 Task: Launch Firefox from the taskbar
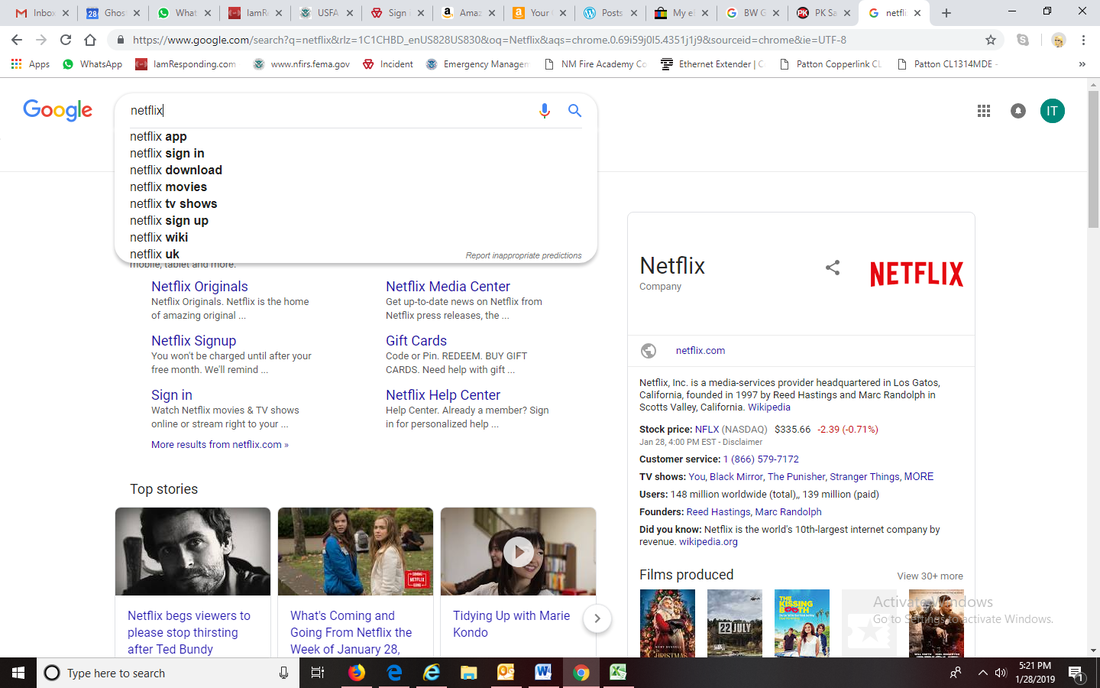point(356,673)
